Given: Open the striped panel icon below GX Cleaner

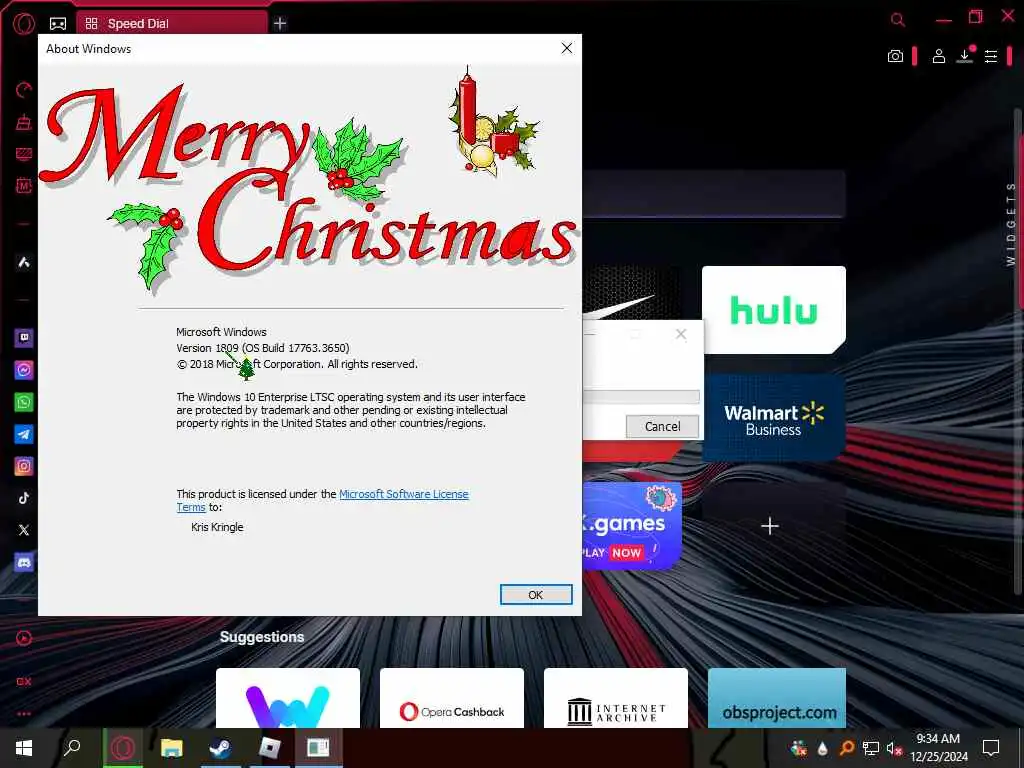Looking at the screenshot, I should pyautogui.click(x=24, y=154).
